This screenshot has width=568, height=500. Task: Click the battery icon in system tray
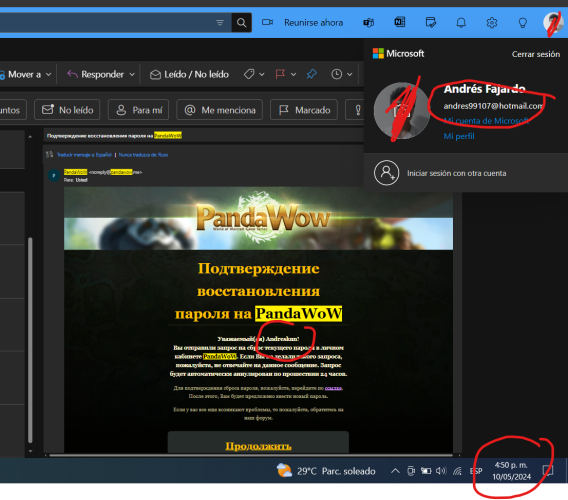pos(426,471)
